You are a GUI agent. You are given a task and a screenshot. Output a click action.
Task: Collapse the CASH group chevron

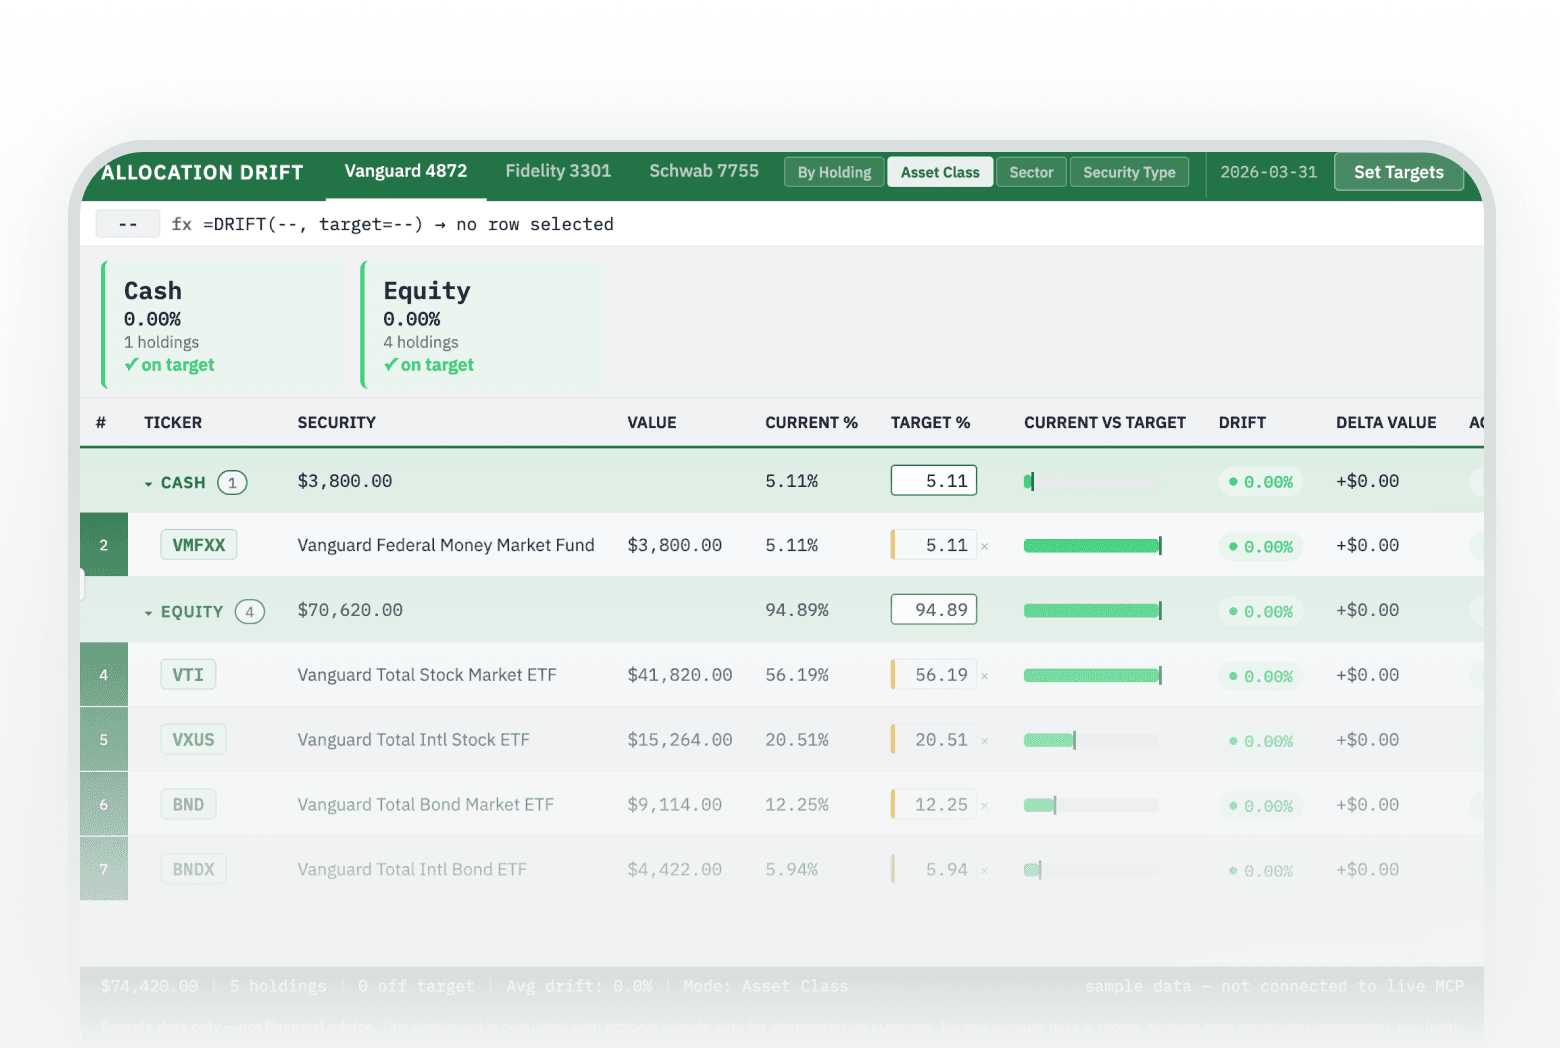point(149,483)
